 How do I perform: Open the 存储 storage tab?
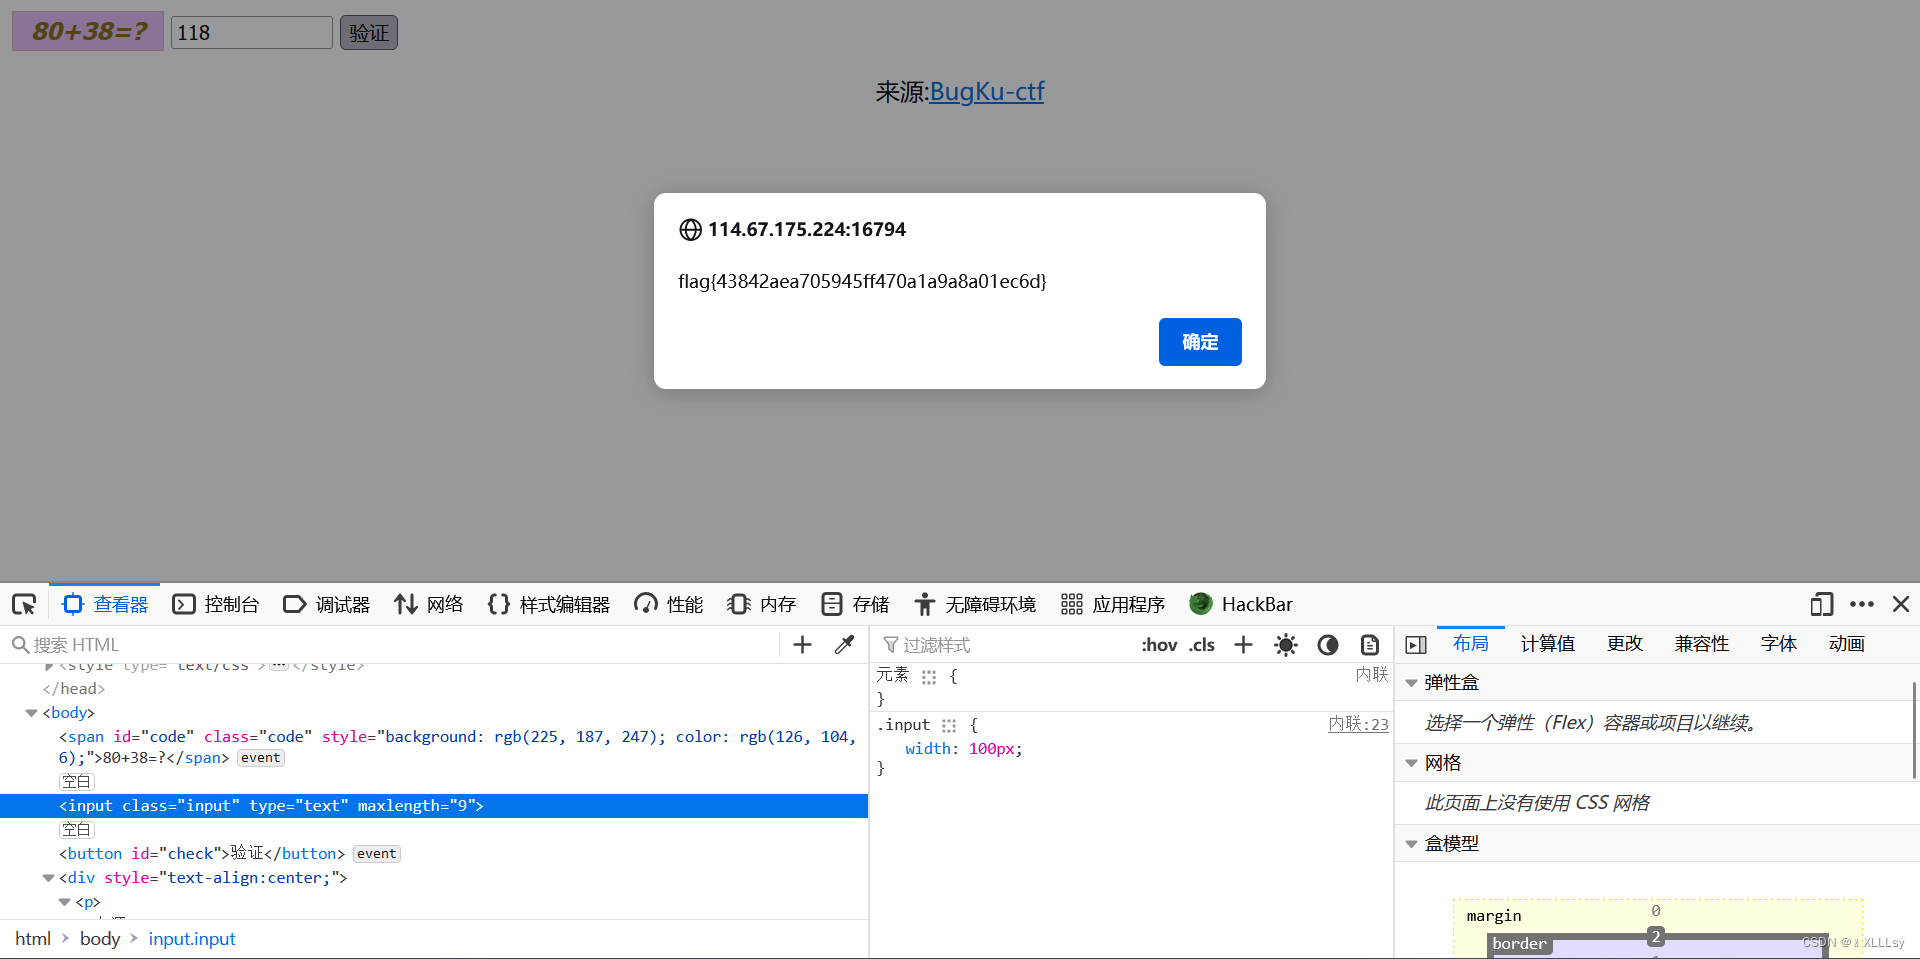855,604
